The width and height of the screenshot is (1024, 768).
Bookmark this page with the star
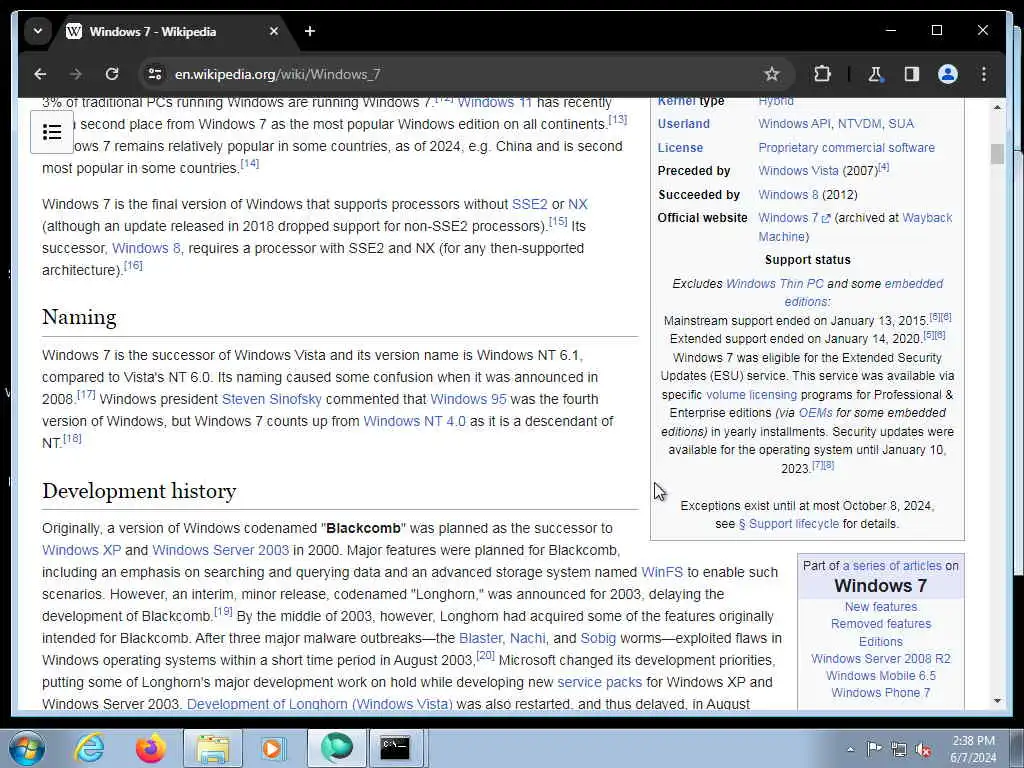[771, 74]
